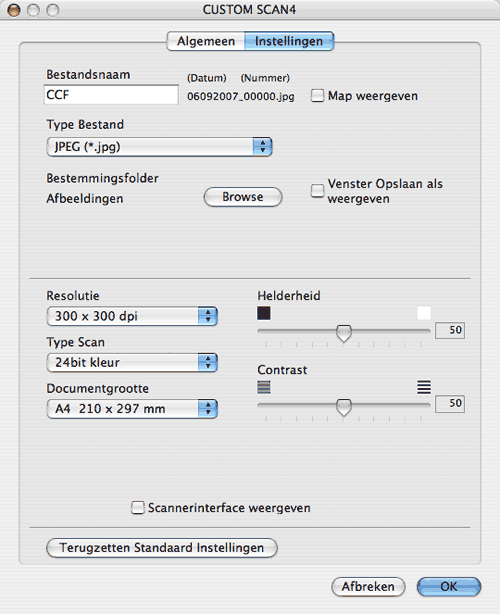Screen dimensions: 500x614
Task: Enable the Map weergeven checkbox
Action: [x=317, y=96]
